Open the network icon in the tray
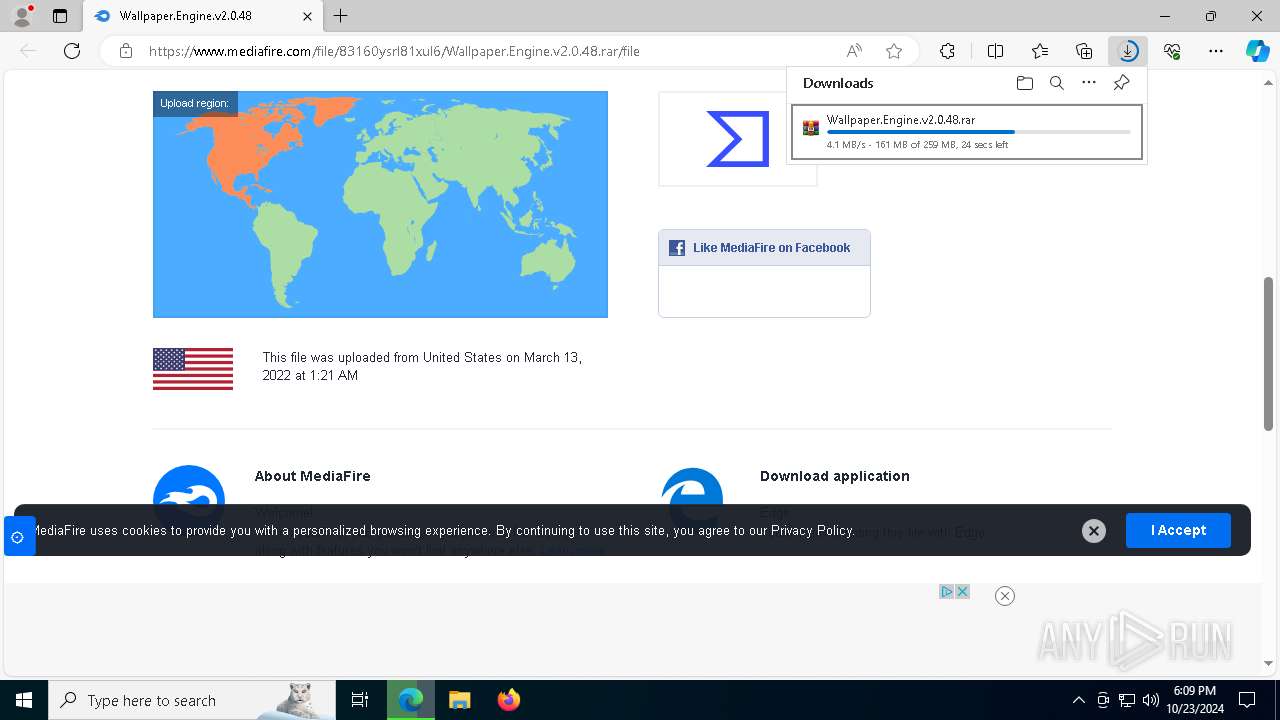The height and width of the screenshot is (720, 1280). point(1126,700)
